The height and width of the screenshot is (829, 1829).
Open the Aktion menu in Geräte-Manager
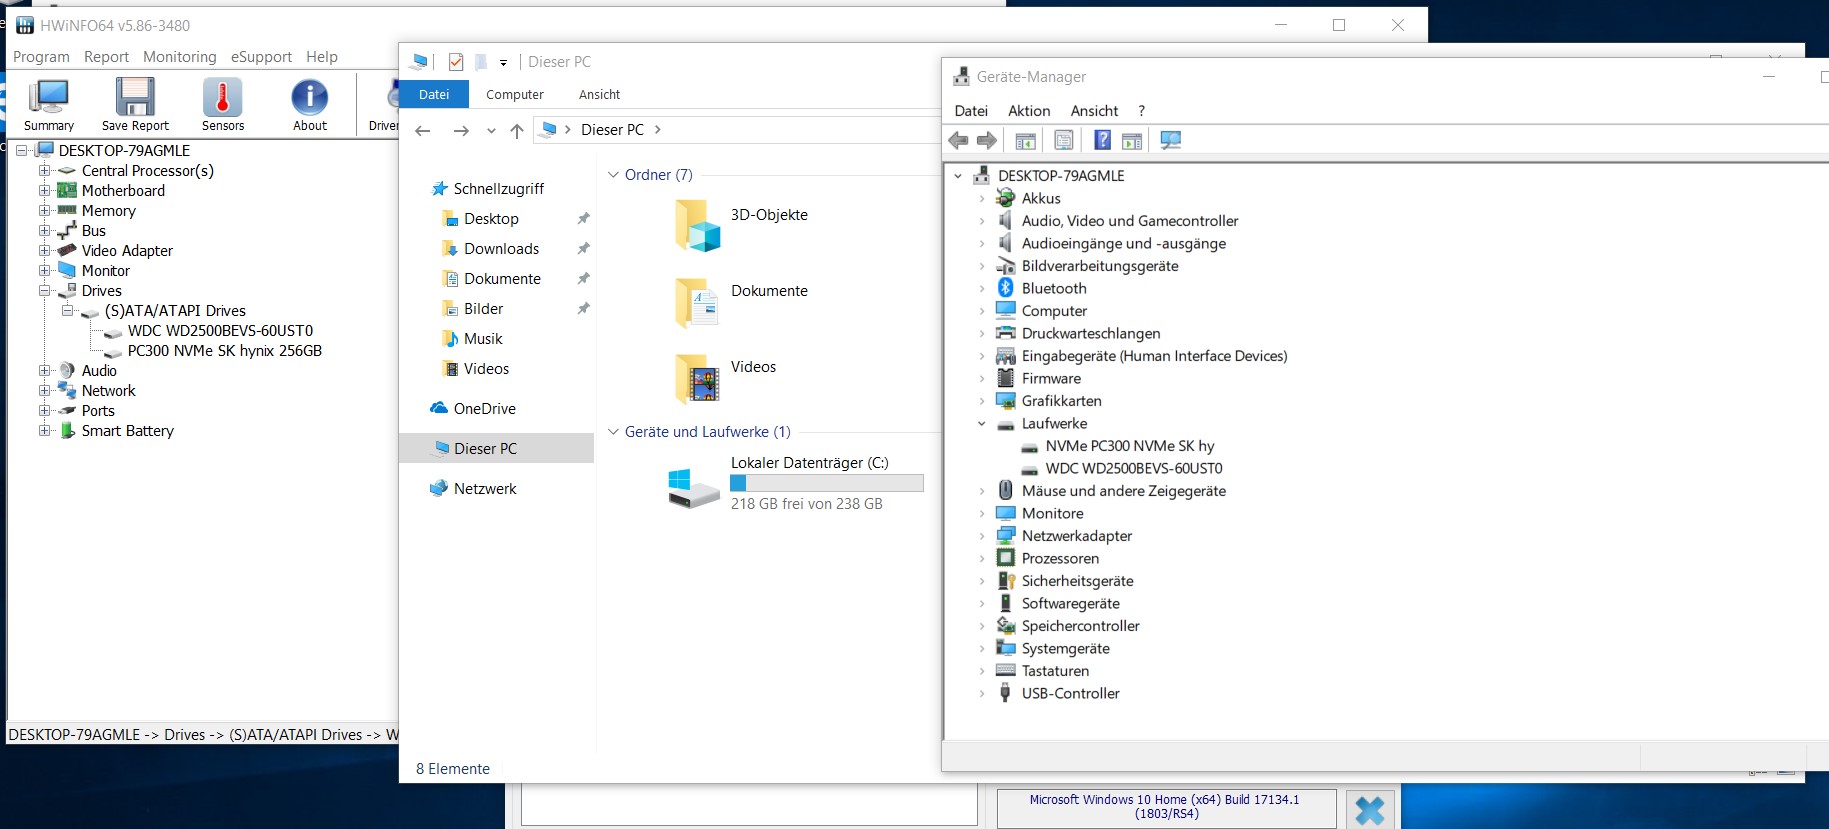1029,111
